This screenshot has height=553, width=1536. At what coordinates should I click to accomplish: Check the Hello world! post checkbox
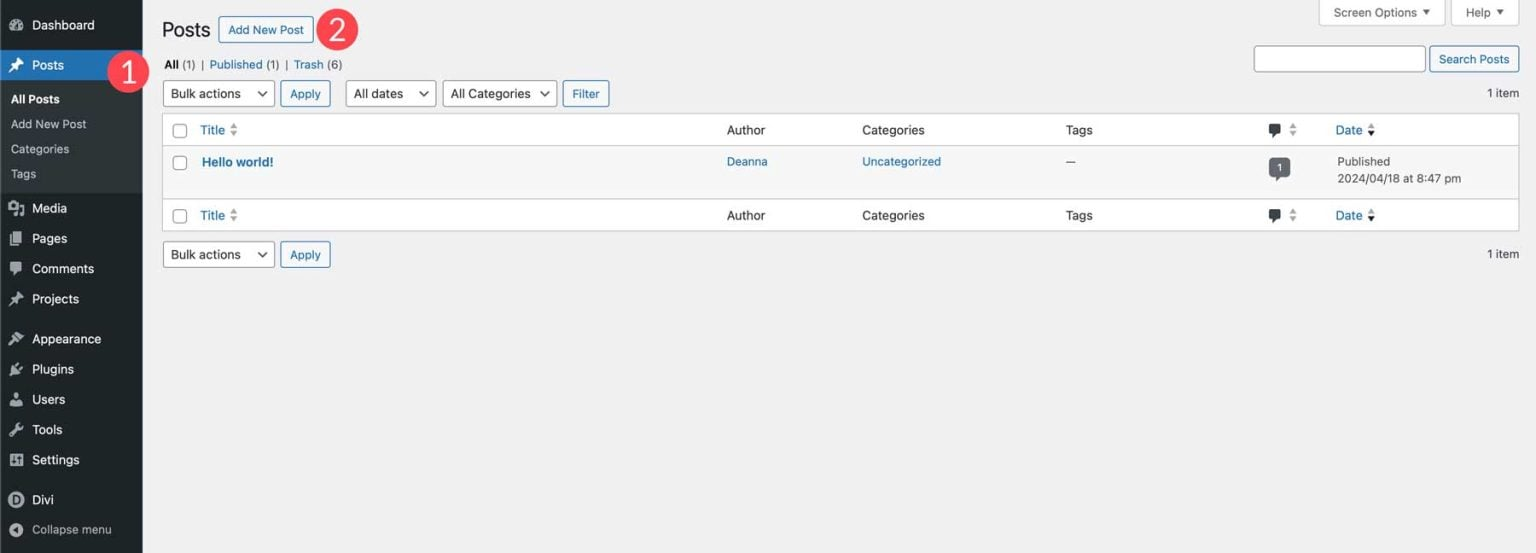[x=180, y=163]
